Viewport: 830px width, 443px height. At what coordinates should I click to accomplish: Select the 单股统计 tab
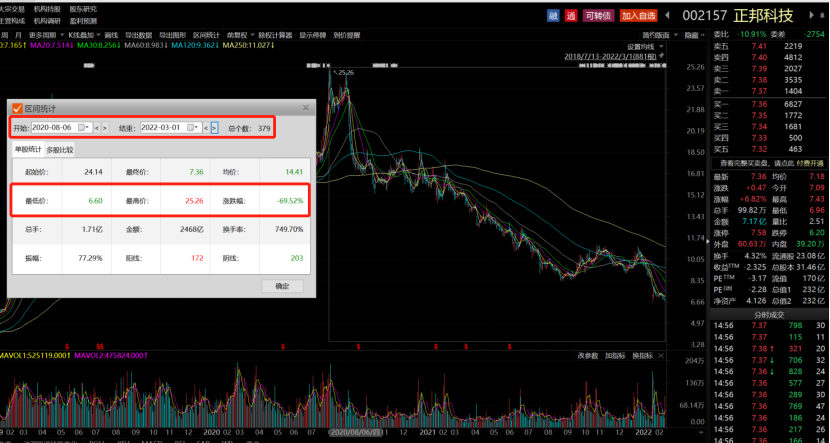coord(29,150)
